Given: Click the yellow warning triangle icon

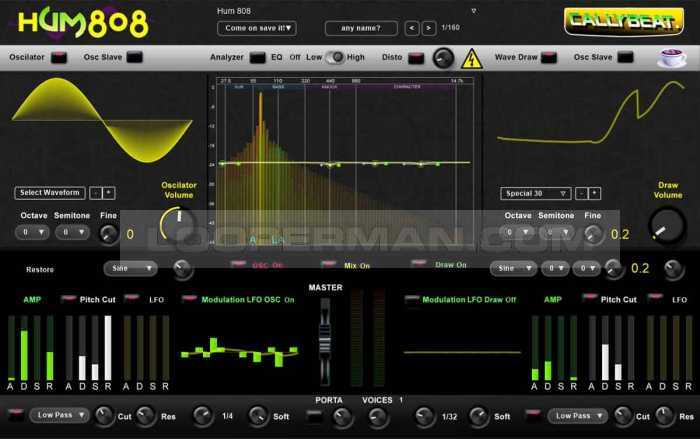Looking at the screenshot, I should (x=472, y=58).
